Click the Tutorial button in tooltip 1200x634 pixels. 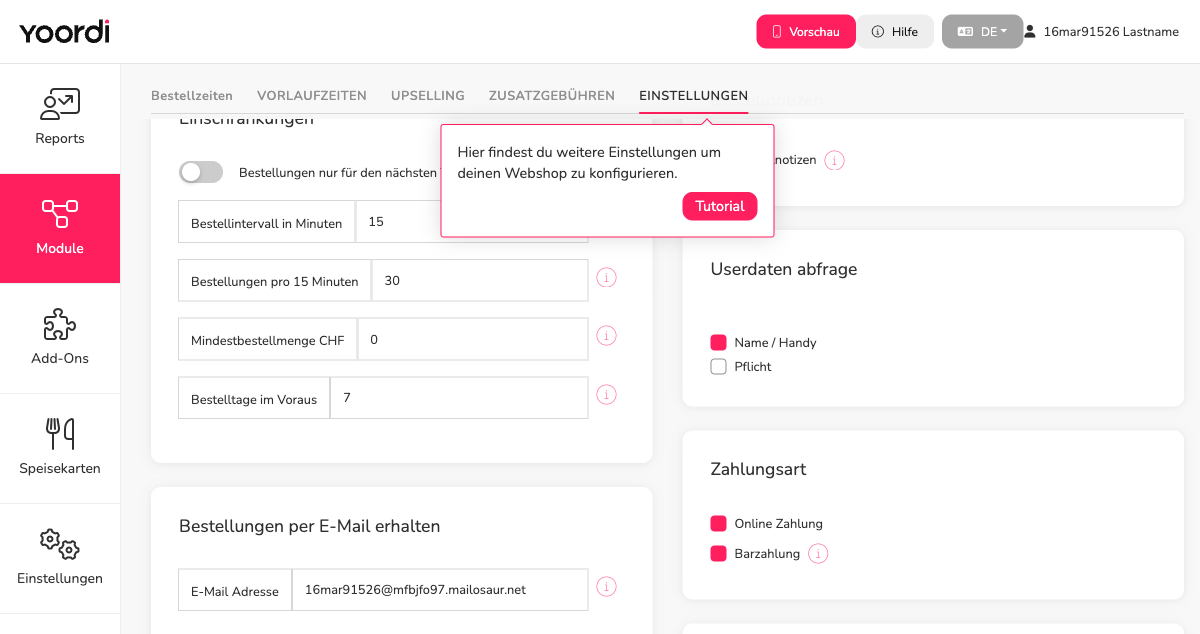click(720, 206)
